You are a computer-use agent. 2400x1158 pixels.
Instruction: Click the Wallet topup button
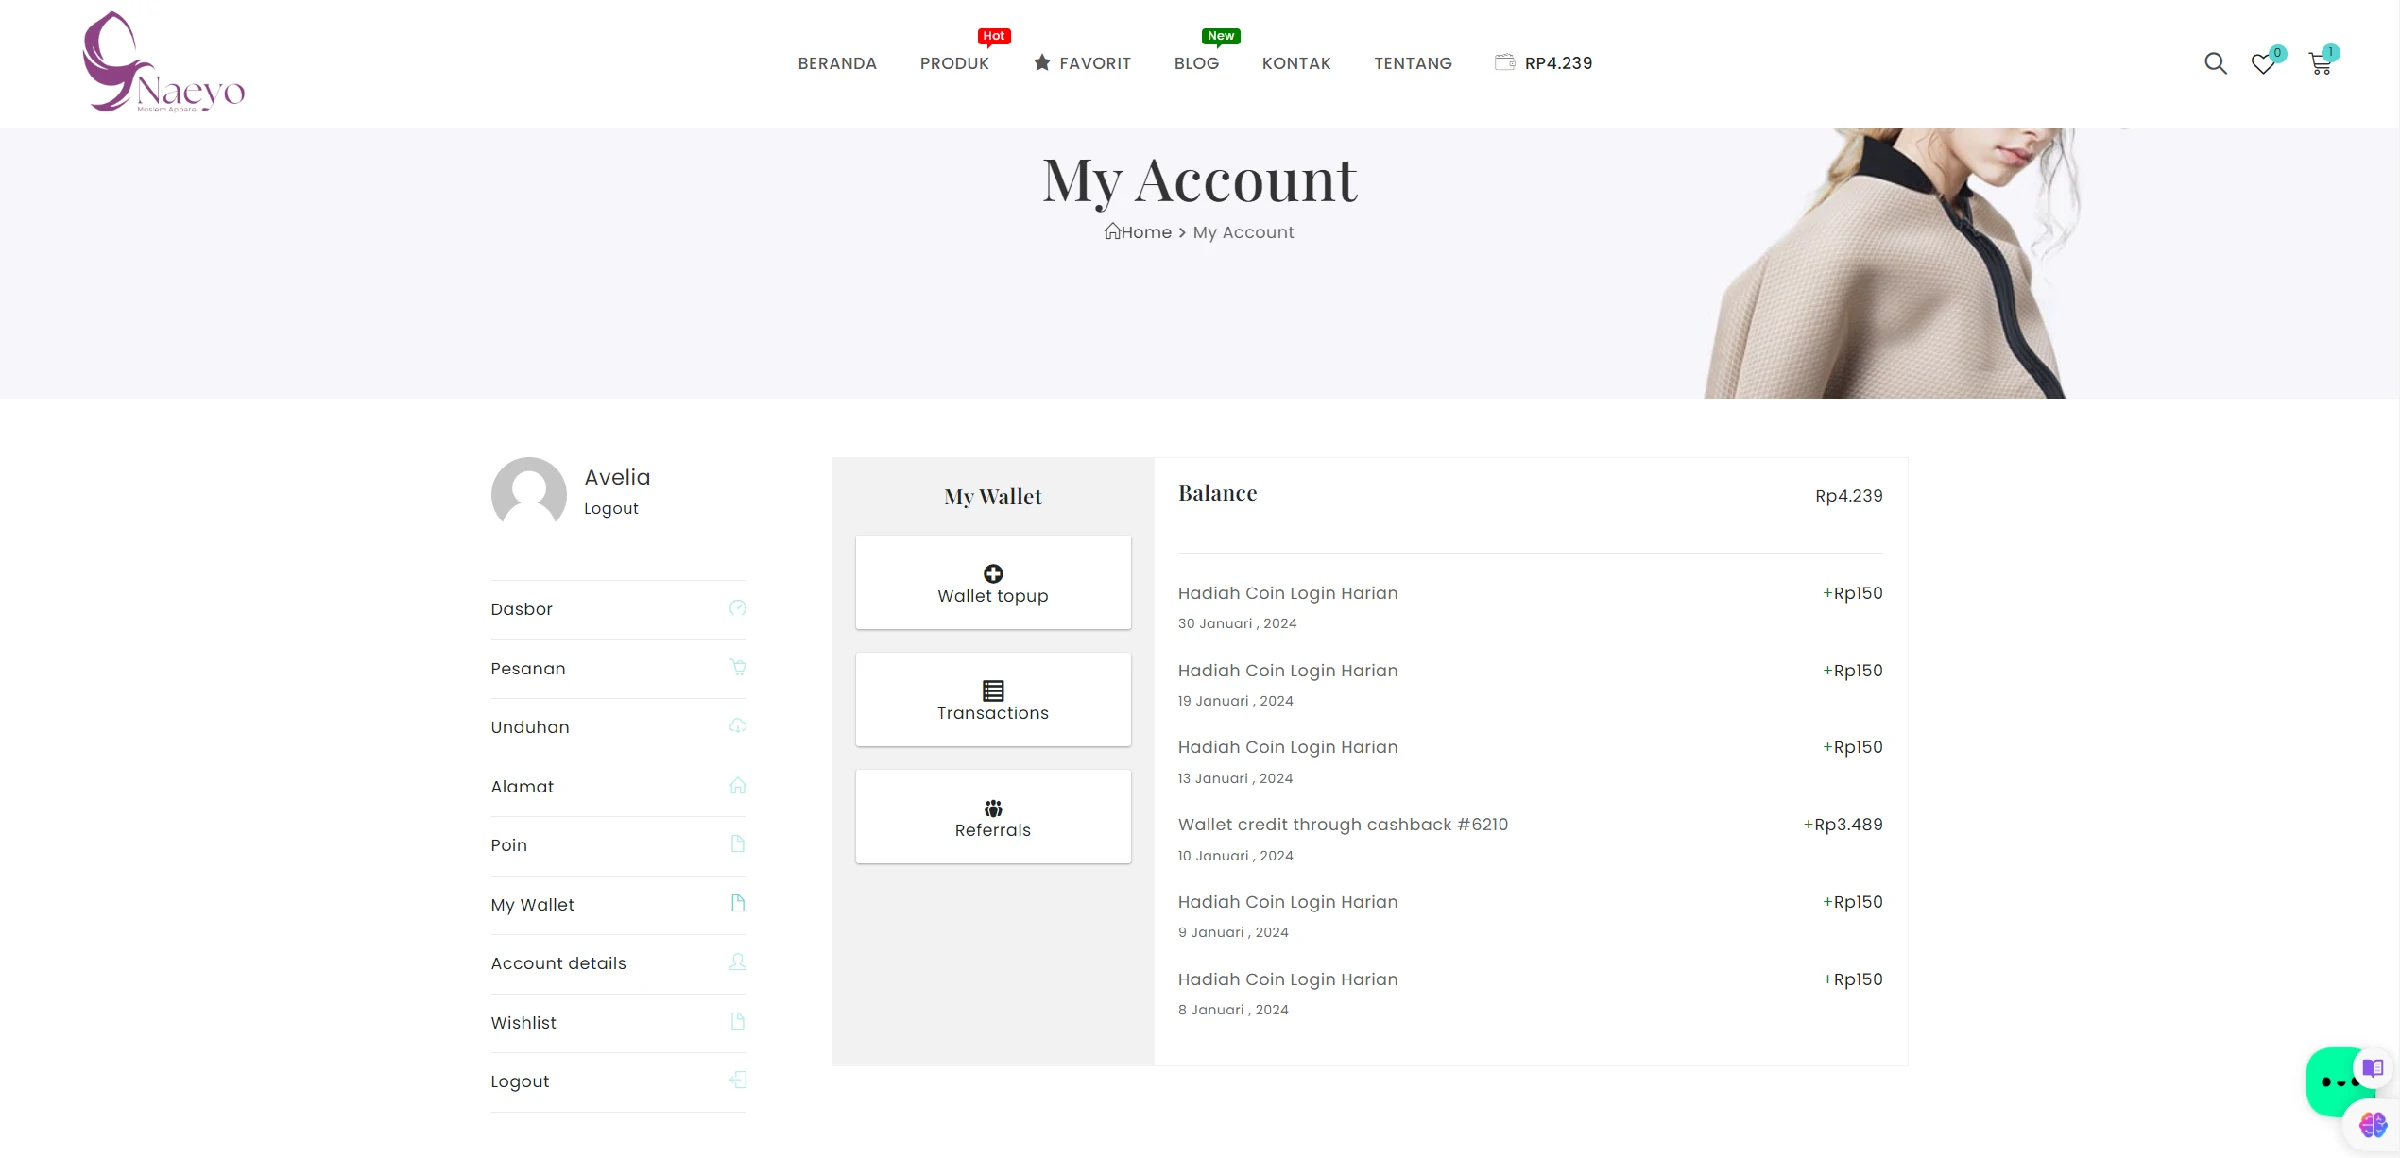click(x=993, y=582)
